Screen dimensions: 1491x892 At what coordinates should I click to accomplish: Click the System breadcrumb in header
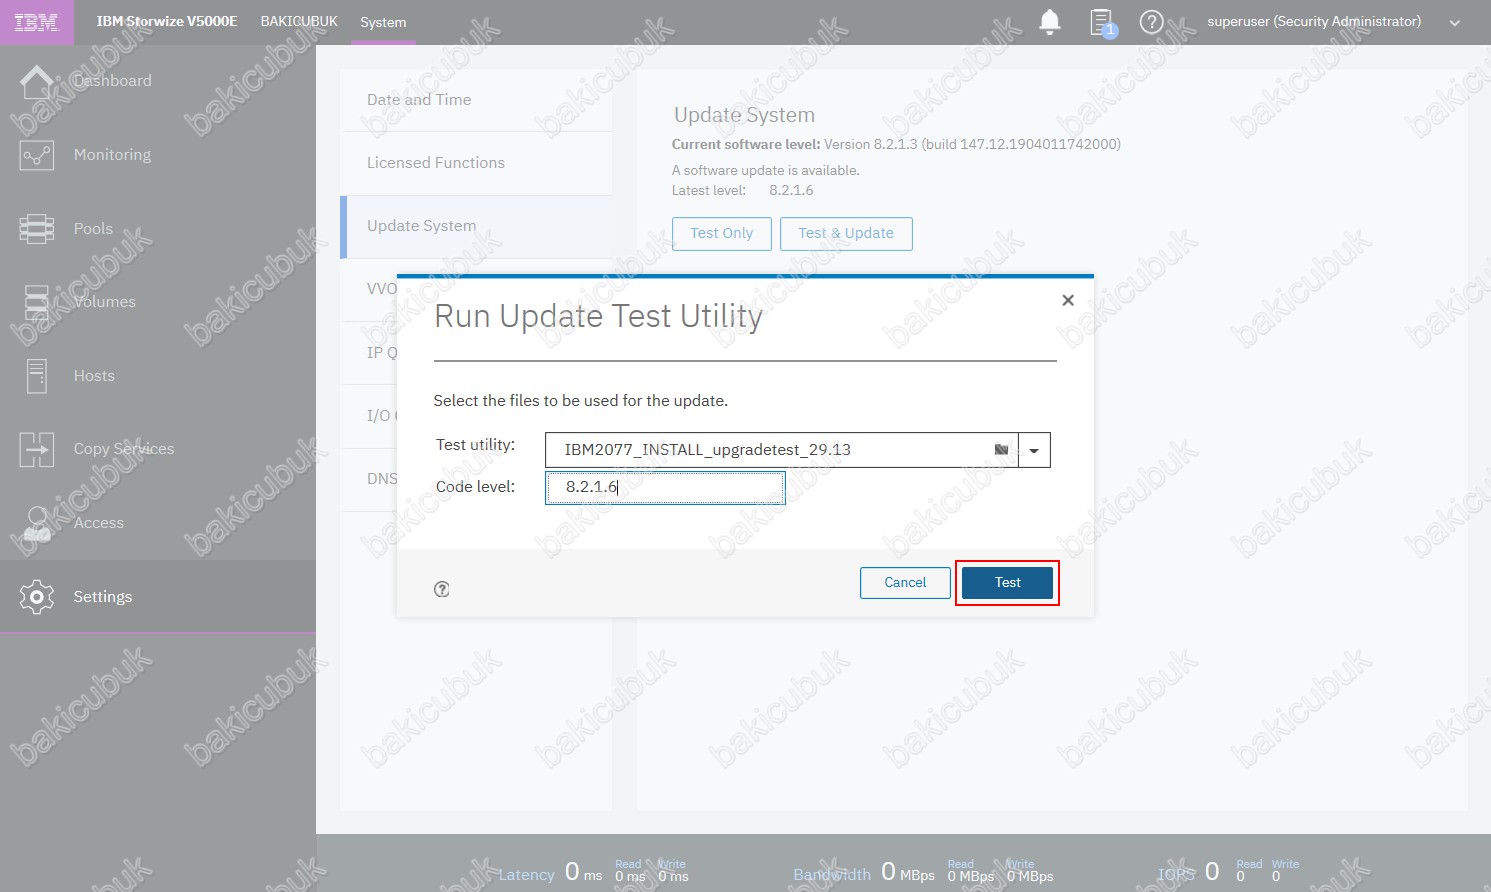[x=383, y=22]
